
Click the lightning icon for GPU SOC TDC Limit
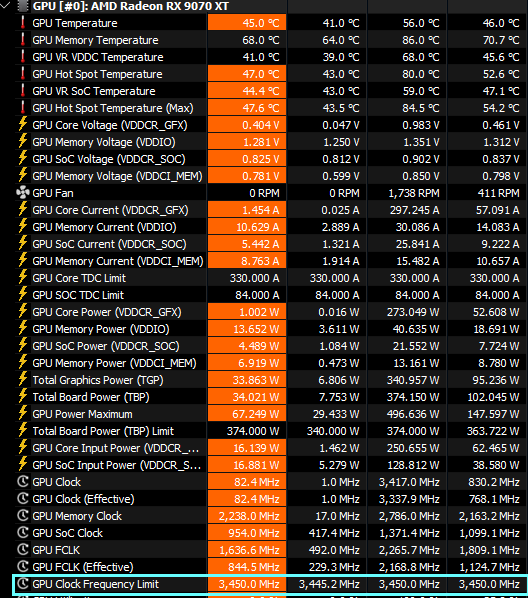tap(23, 294)
